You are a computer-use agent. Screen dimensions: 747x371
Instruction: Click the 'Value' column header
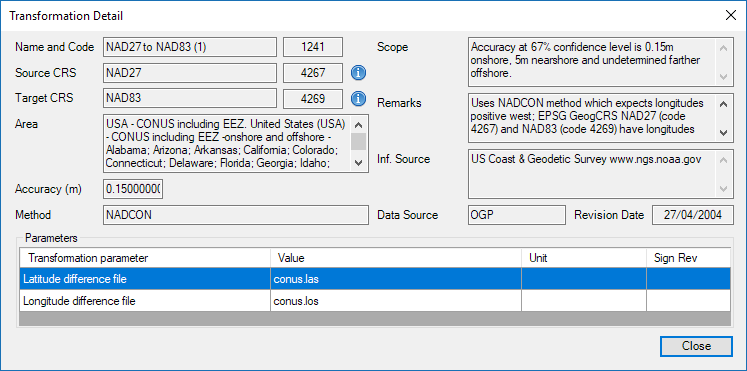pos(396,258)
